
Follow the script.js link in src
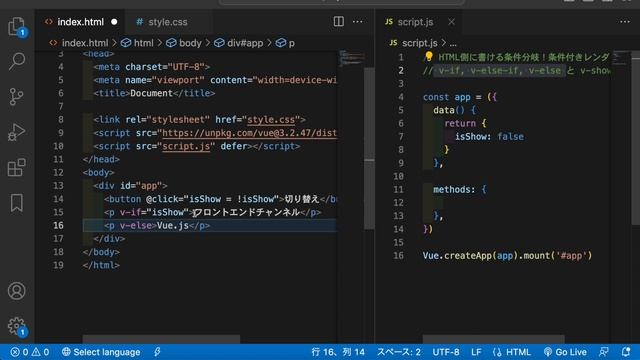click(186, 146)
